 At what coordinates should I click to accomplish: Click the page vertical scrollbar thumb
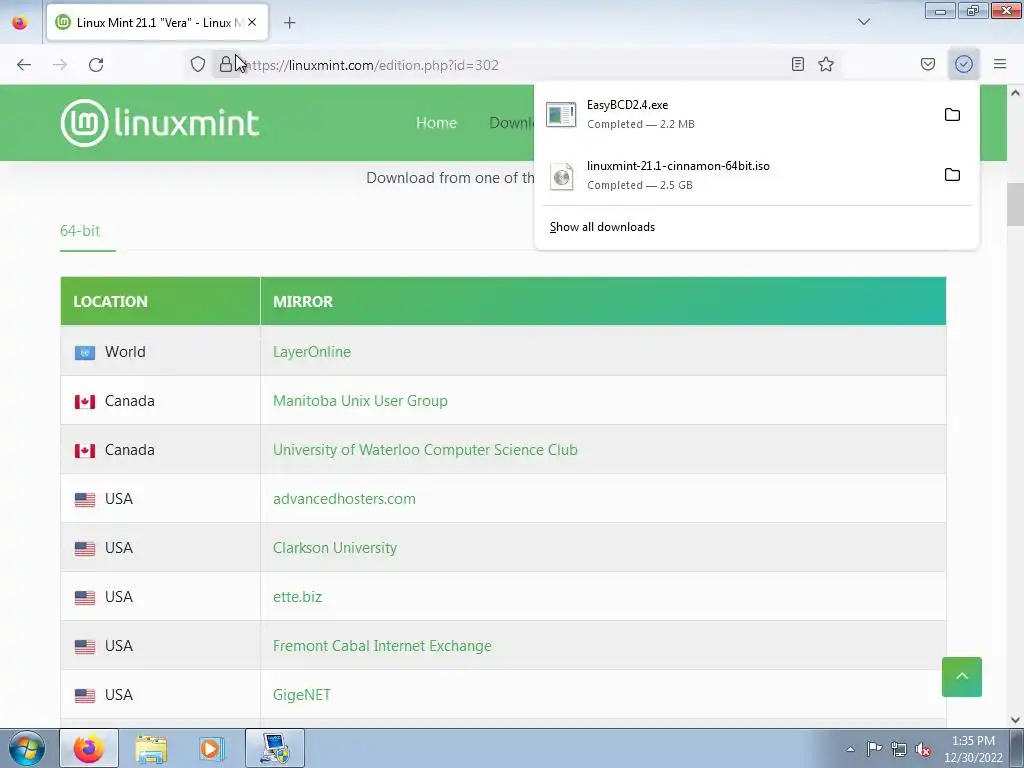pyautogui.click(x=1016, y=204)
